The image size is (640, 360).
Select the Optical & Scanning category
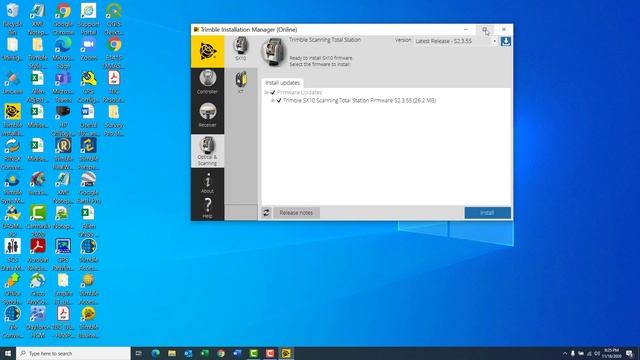pyautogui.click(x=207, y=151)
